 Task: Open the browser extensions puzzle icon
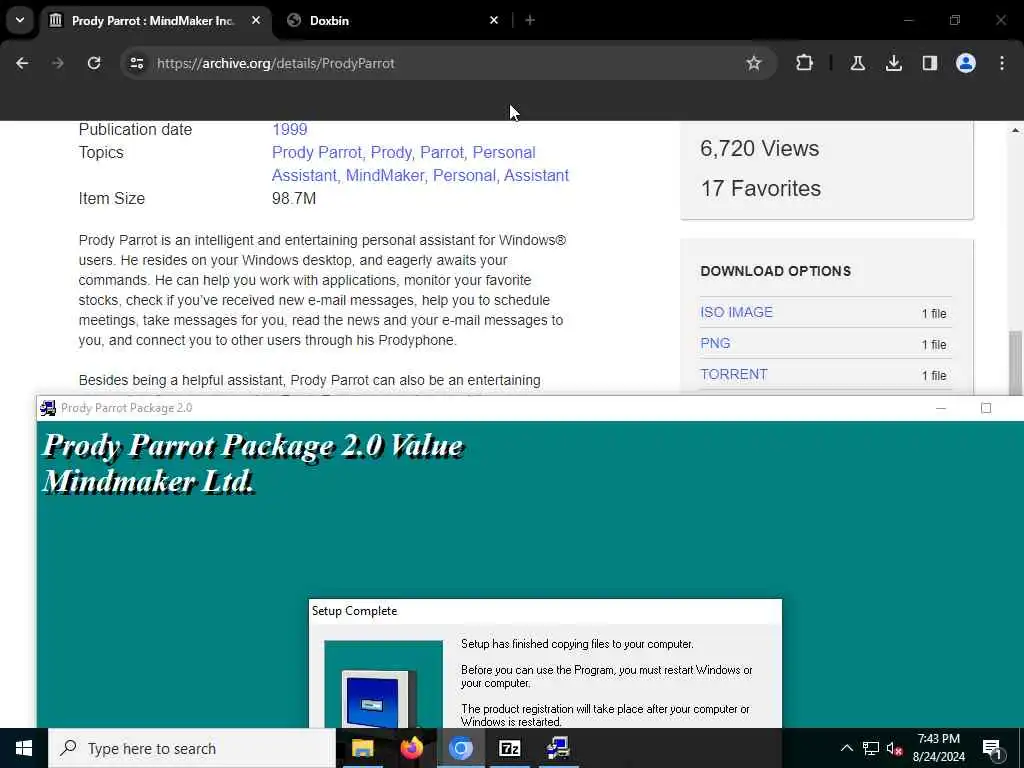[x=805, y=63]
